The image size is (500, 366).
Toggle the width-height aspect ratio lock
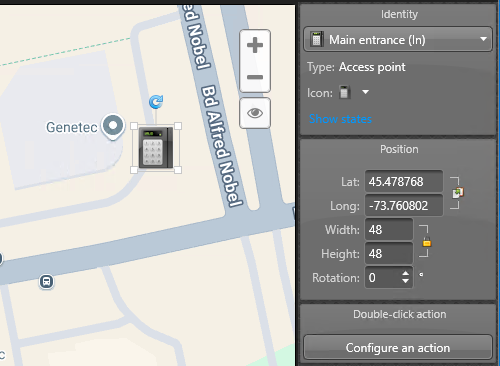click(427, 241)
